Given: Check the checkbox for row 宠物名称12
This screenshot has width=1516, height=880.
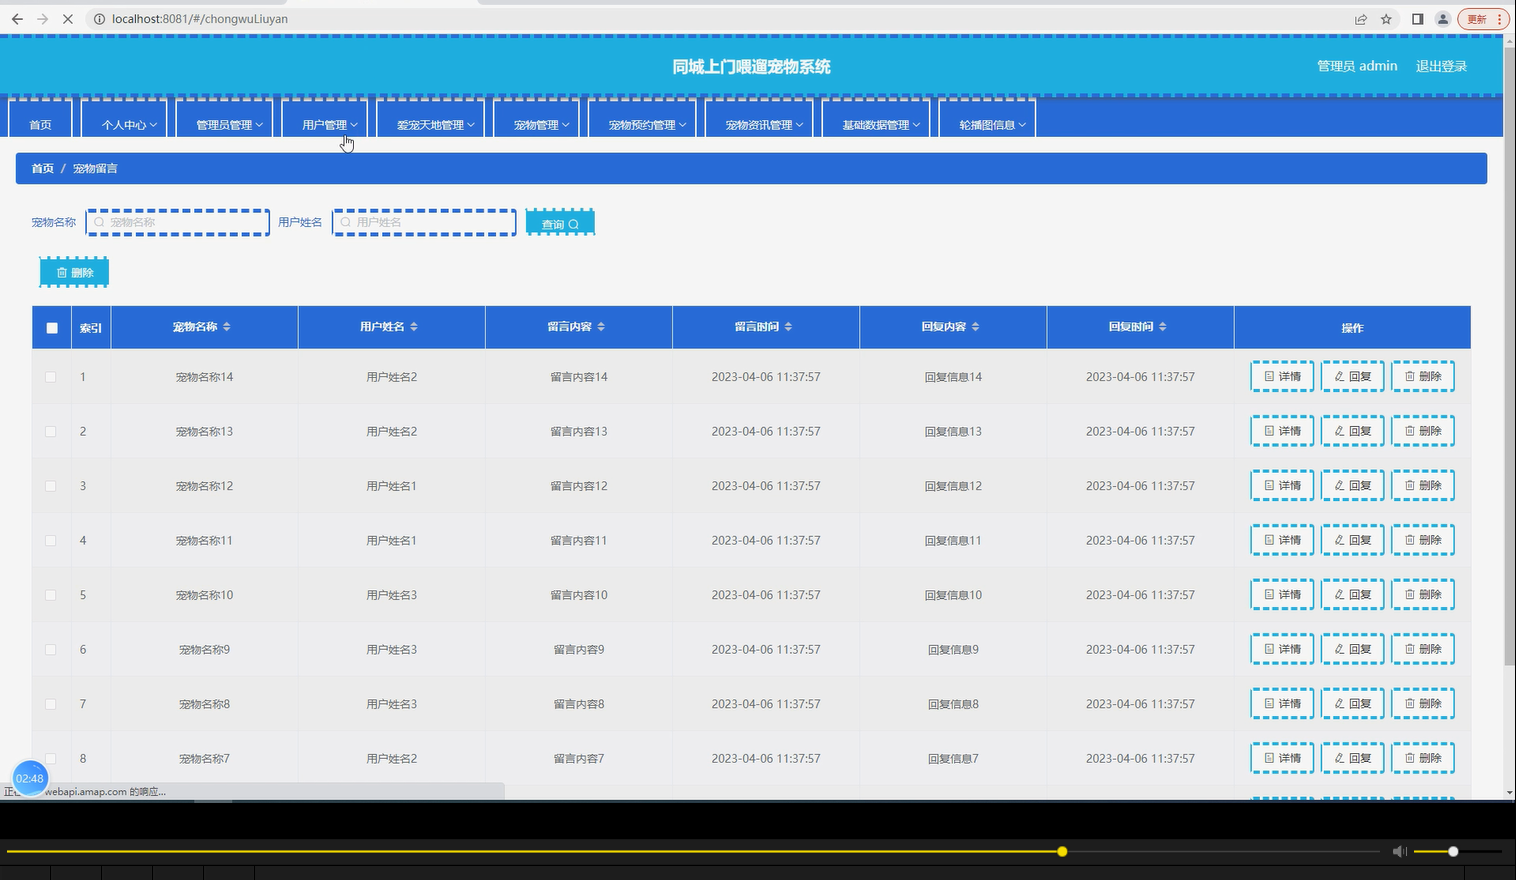Looking at the screenshot, I should [x=51, y=486].
